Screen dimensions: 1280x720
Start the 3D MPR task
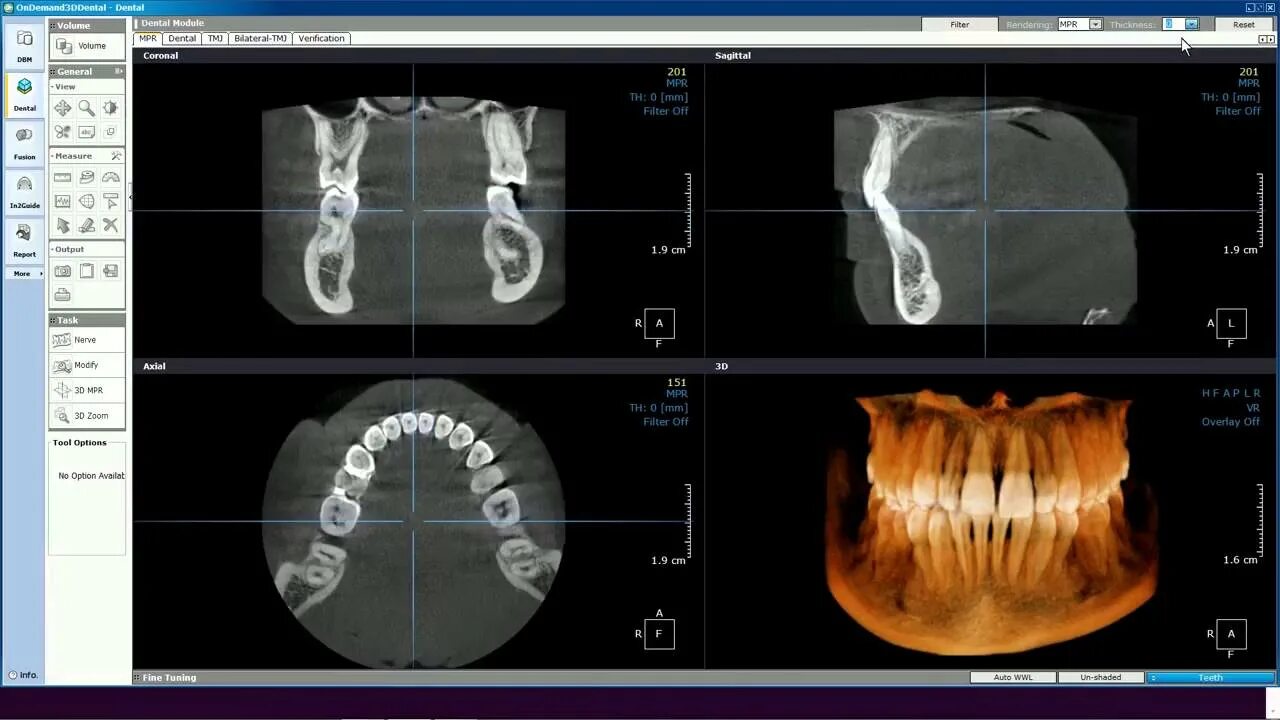click(x=87, y=390)
